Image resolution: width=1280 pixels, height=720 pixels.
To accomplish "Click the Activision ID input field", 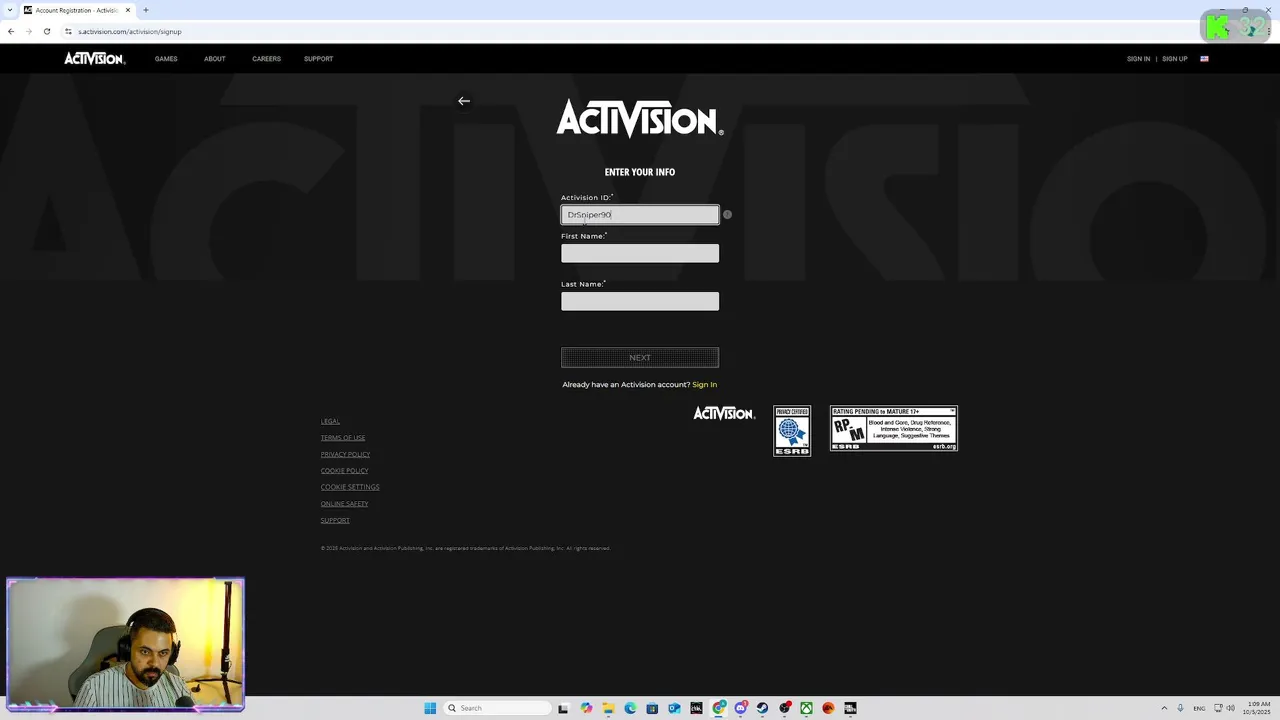I will click(640, 214).
